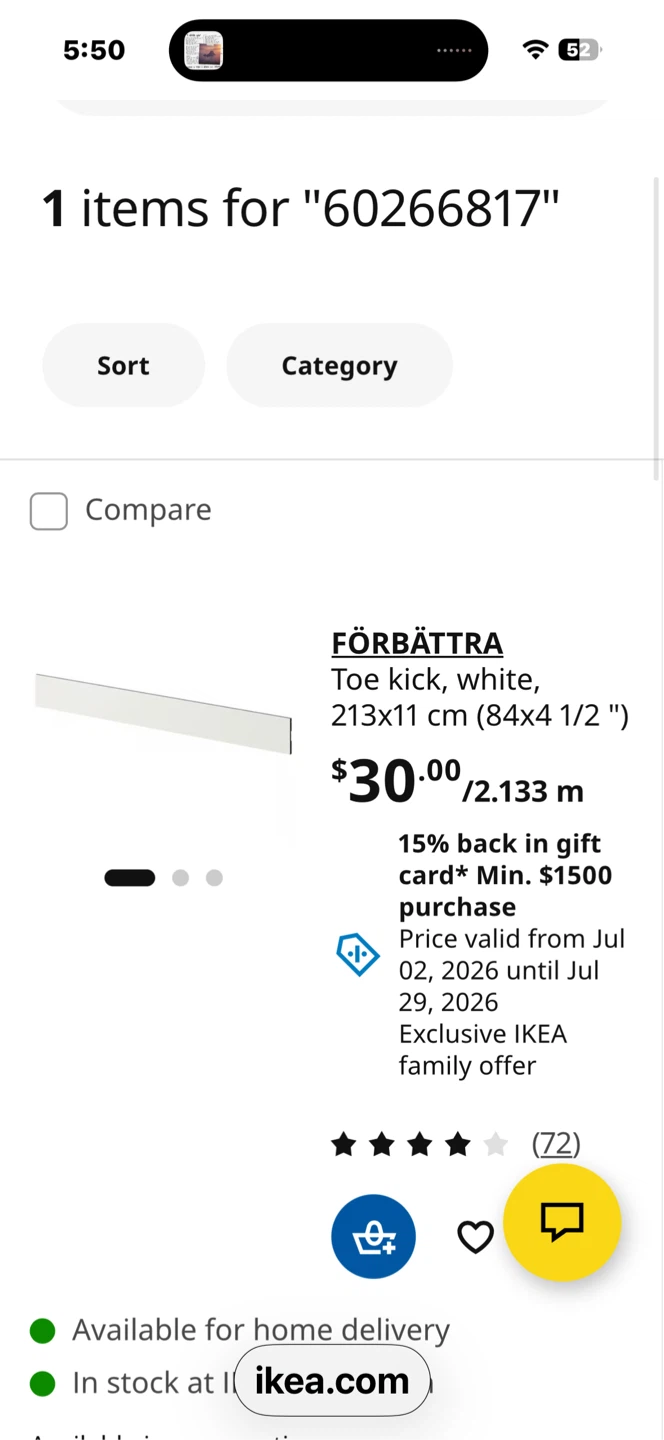Save item to favorites with heart icon
664x1440 pixels.
[475, 1237]
